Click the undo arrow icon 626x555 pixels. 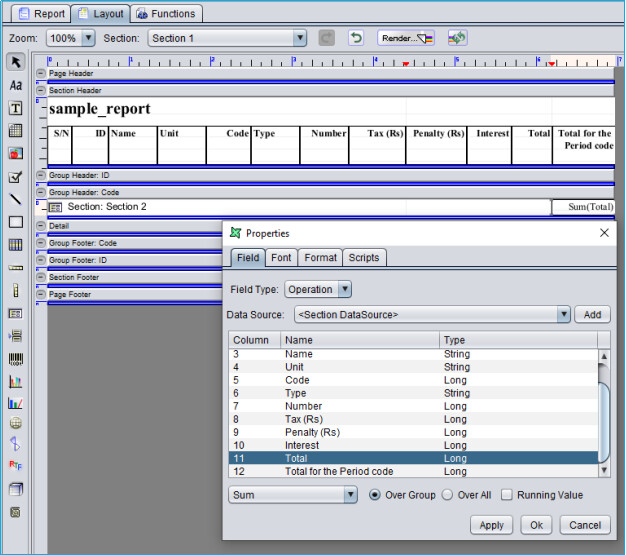click(x=356, y=38)
